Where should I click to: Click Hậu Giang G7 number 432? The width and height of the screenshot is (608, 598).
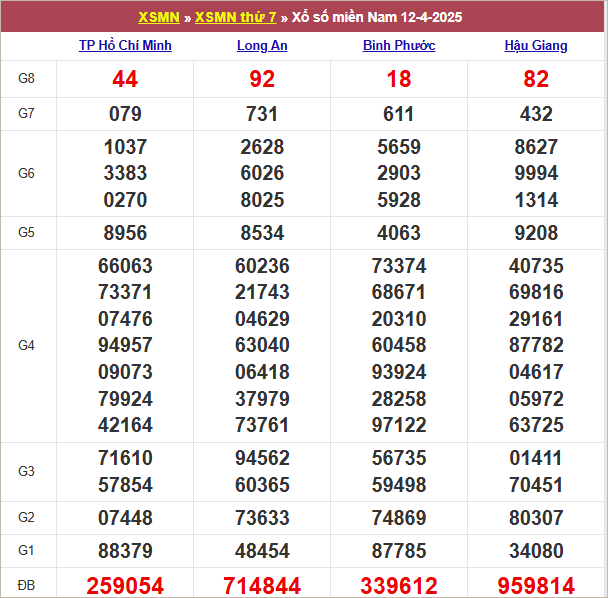(x=536, y=114)
